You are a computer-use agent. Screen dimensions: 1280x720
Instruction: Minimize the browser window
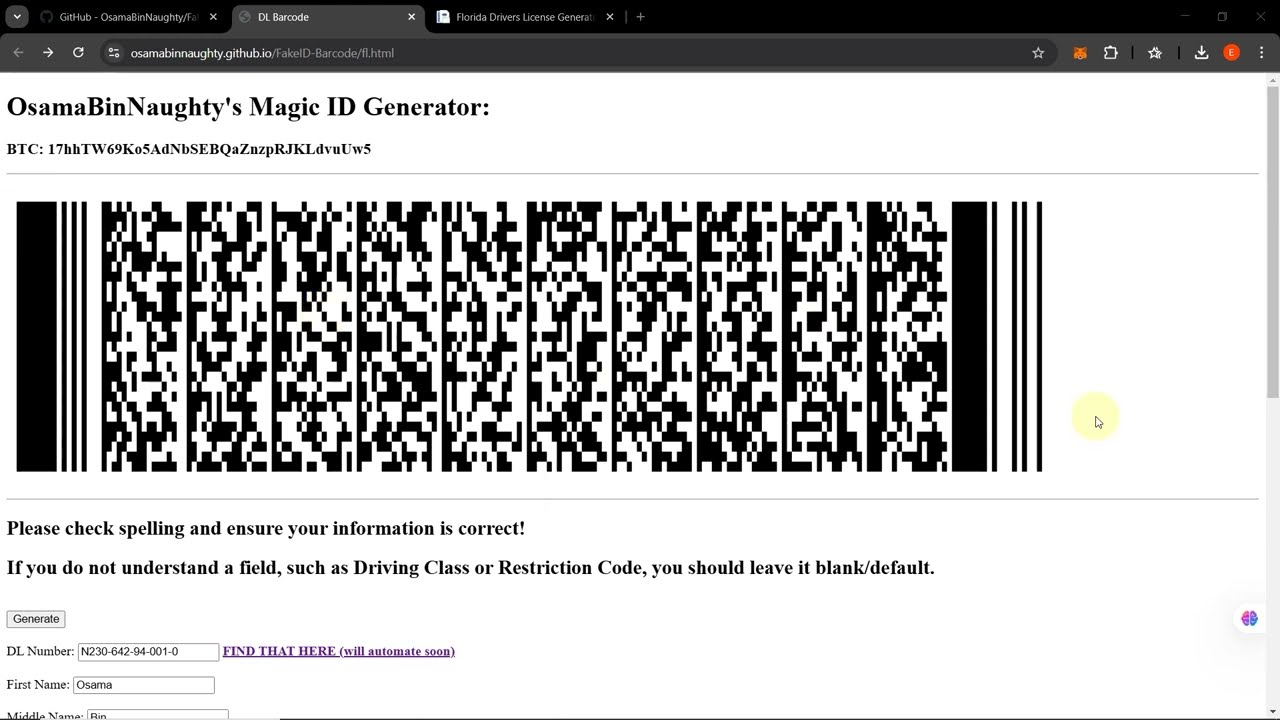coord(1184,17)
